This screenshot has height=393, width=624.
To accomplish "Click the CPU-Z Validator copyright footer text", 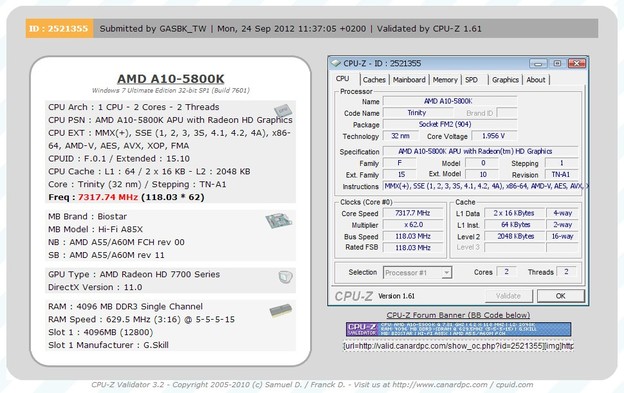I will (312, 385).
